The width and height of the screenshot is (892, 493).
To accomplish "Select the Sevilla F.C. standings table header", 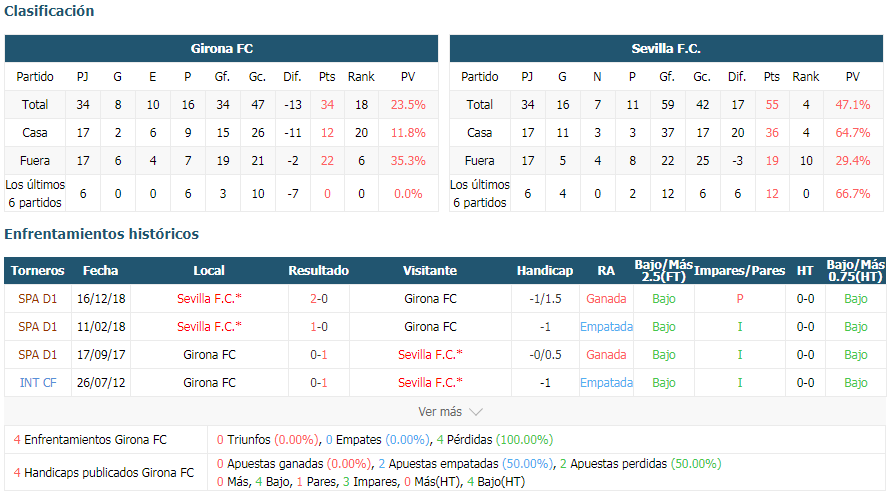I will point(666,48).
